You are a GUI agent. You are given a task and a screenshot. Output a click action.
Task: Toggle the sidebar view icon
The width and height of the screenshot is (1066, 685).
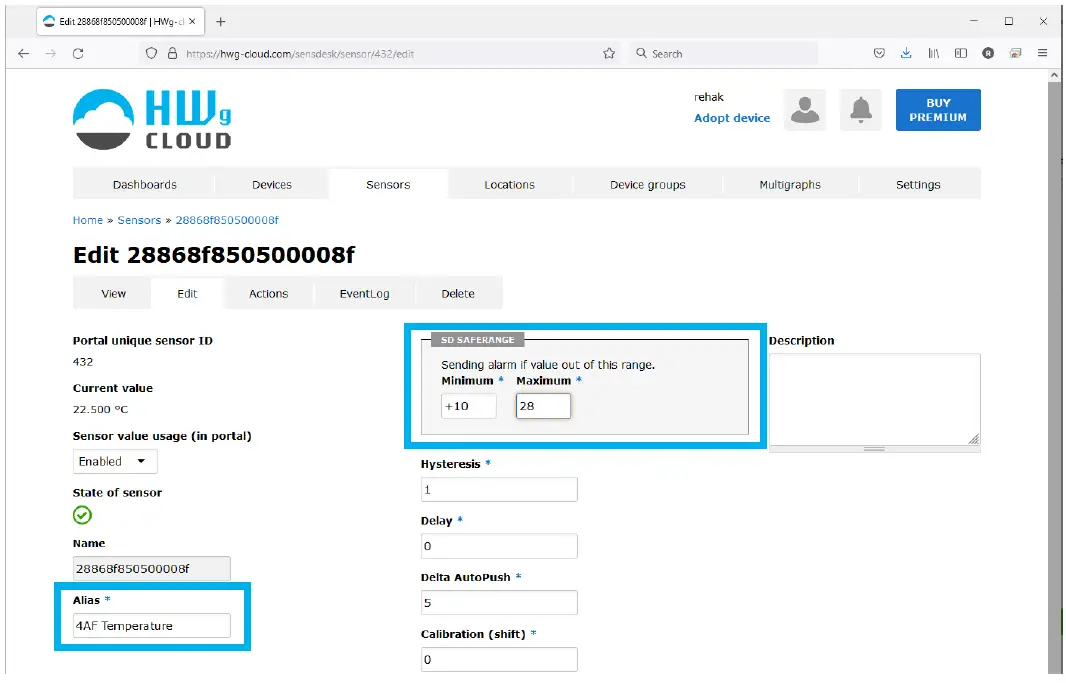961,53
